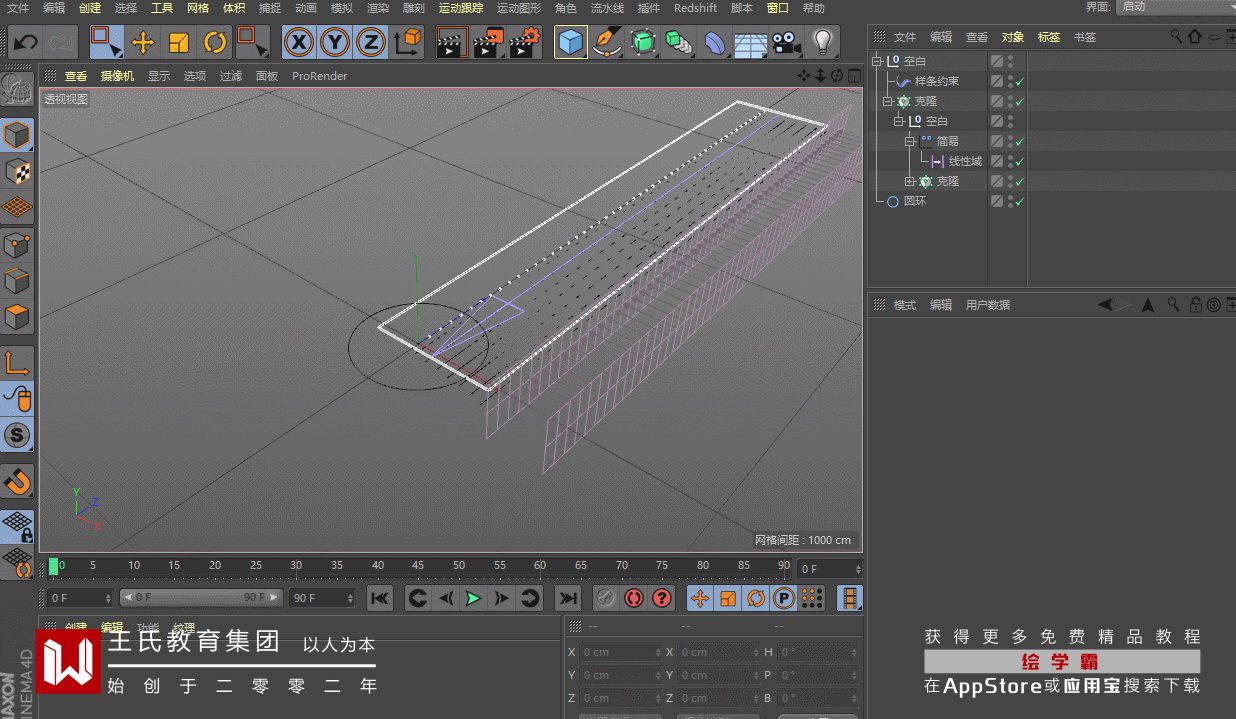Add a Light object from toolbar

tap(822, 42)
